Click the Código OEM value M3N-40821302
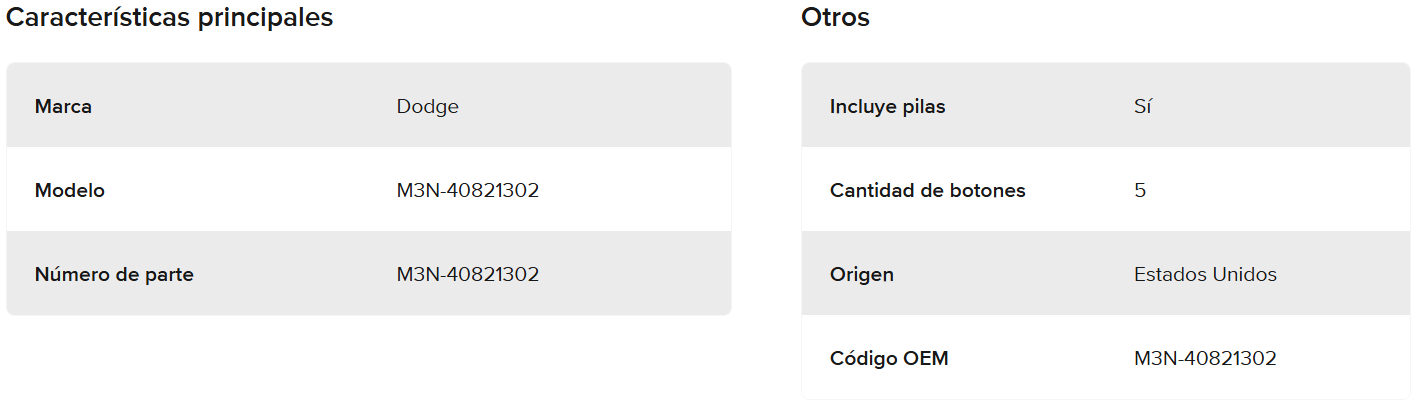Screen dimensions: 1420x407 click(x=1205, y=358)
